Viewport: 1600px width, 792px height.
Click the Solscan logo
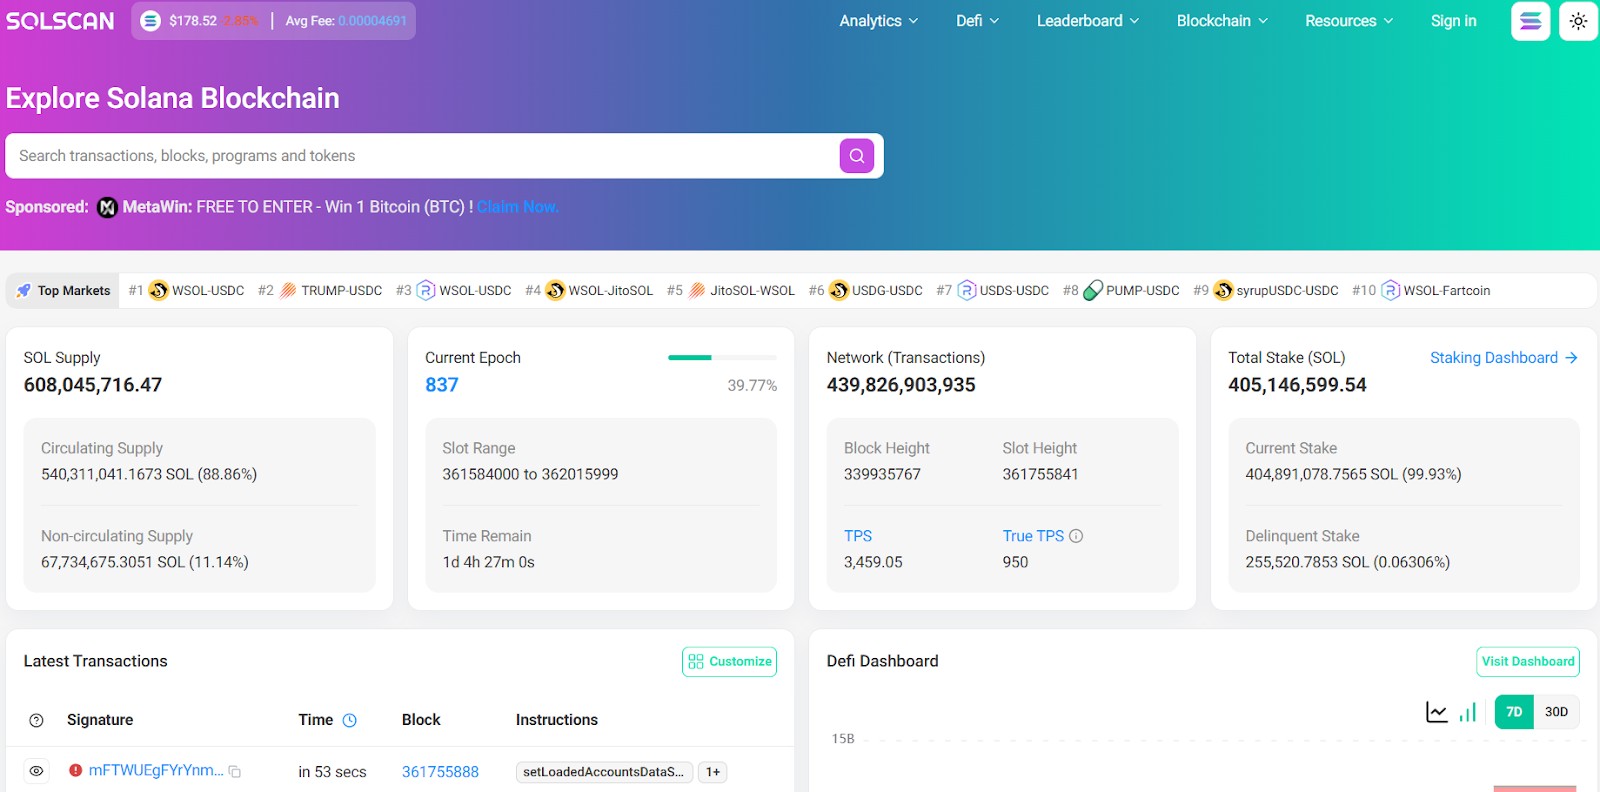click(60, 21)
